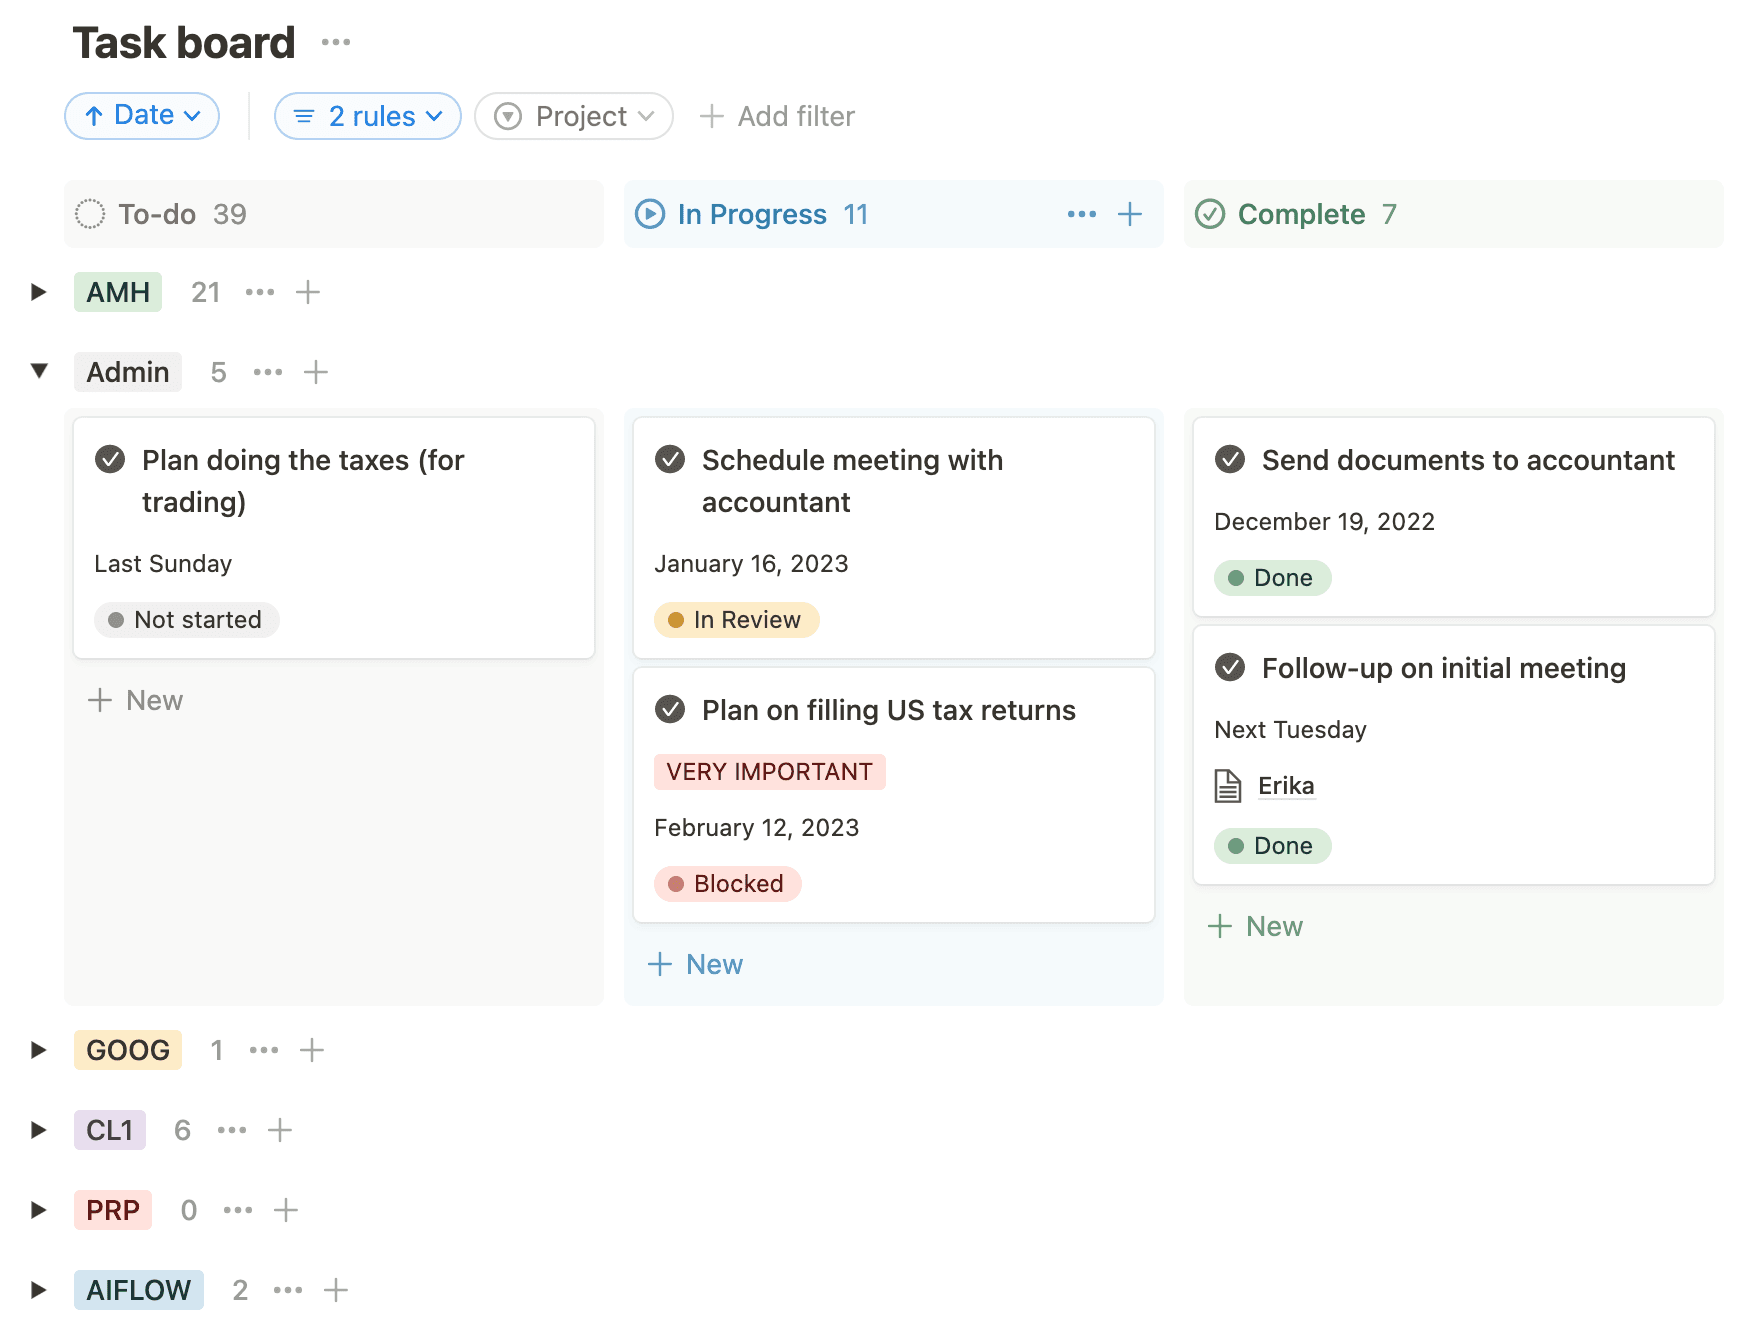The width and height of the screenshot is (1754, 1328).
Task: Click Add filter button
Action: (x=777, y=116)
